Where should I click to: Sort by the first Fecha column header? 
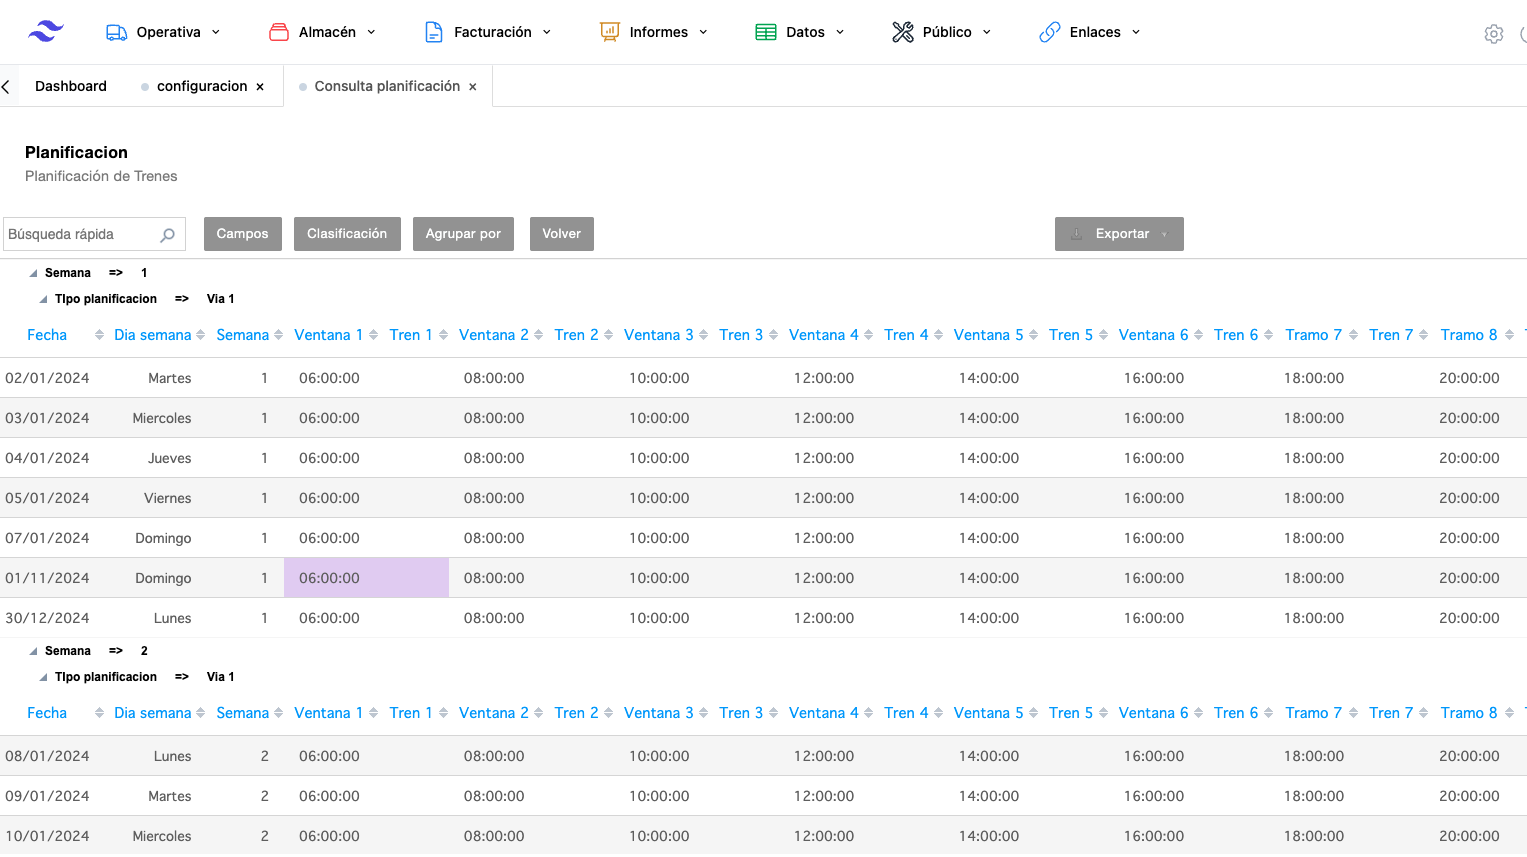coord(47,335)
